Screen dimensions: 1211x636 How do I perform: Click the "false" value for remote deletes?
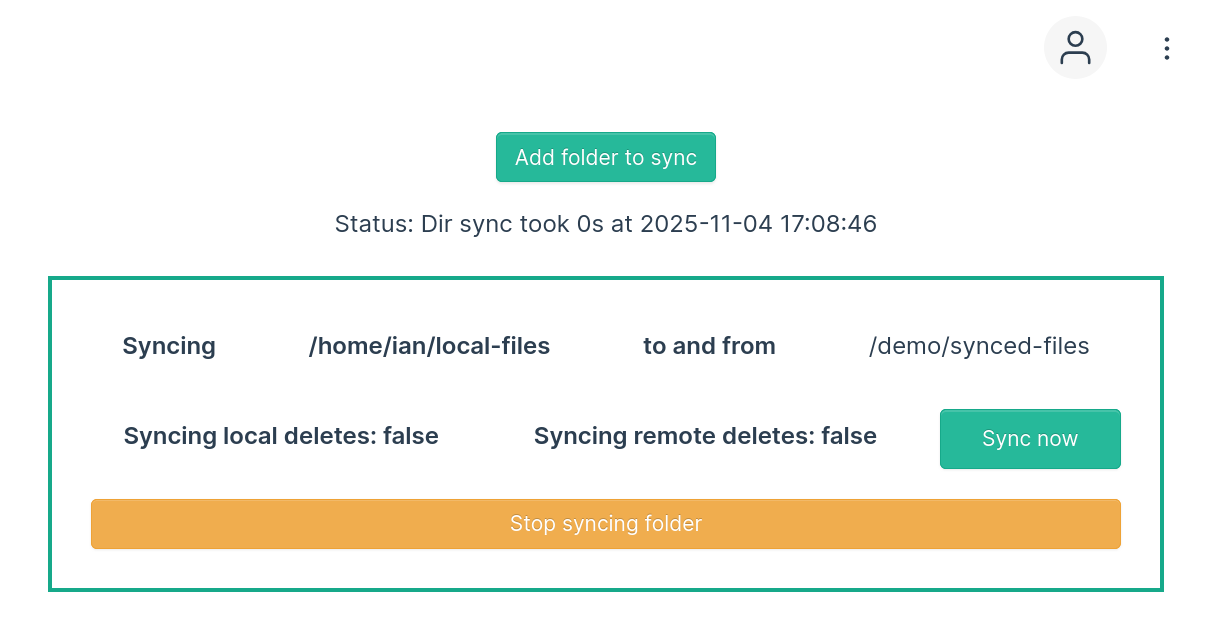[849, 436]
